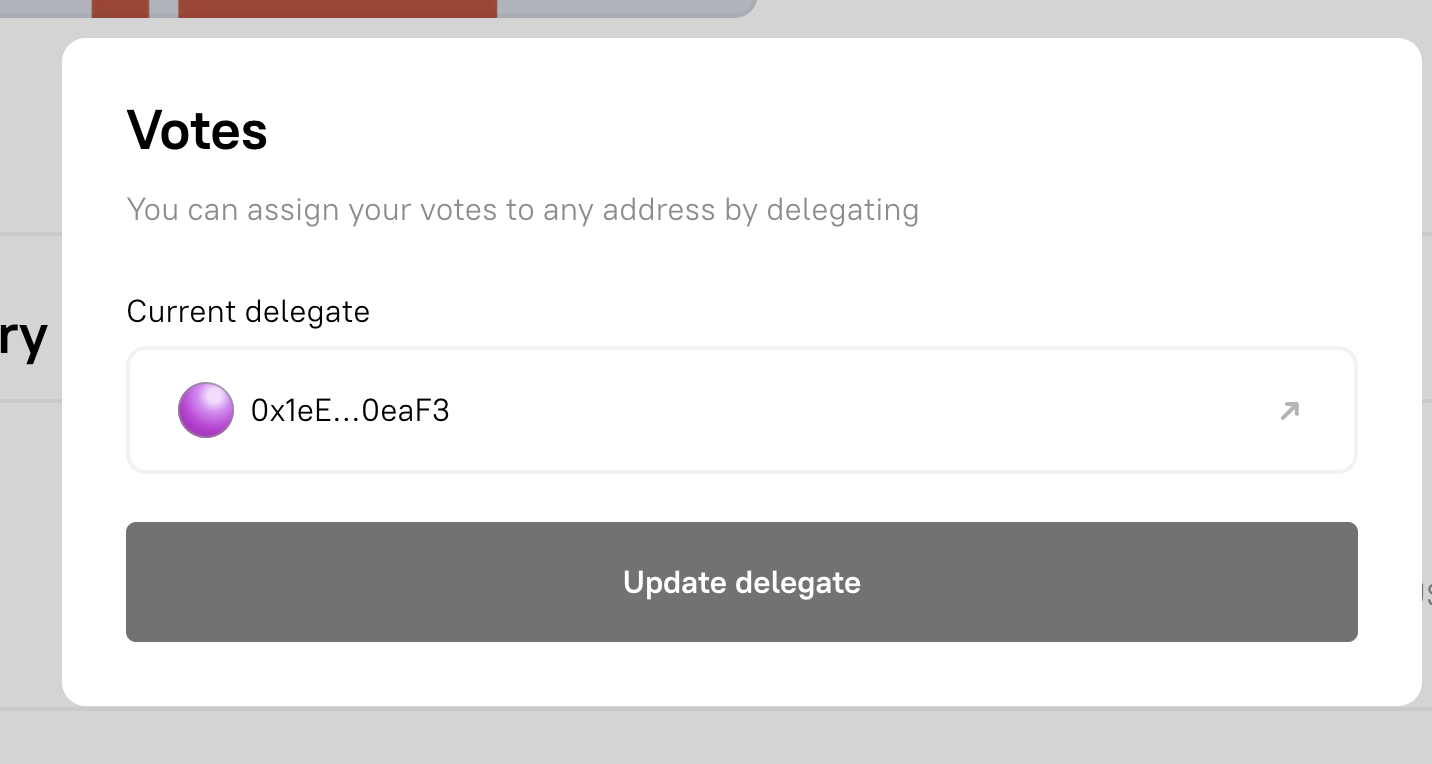1432x764 pixels.
Task: Click the partially visible 'ry' heading on the left
Action: pos(22,337)
